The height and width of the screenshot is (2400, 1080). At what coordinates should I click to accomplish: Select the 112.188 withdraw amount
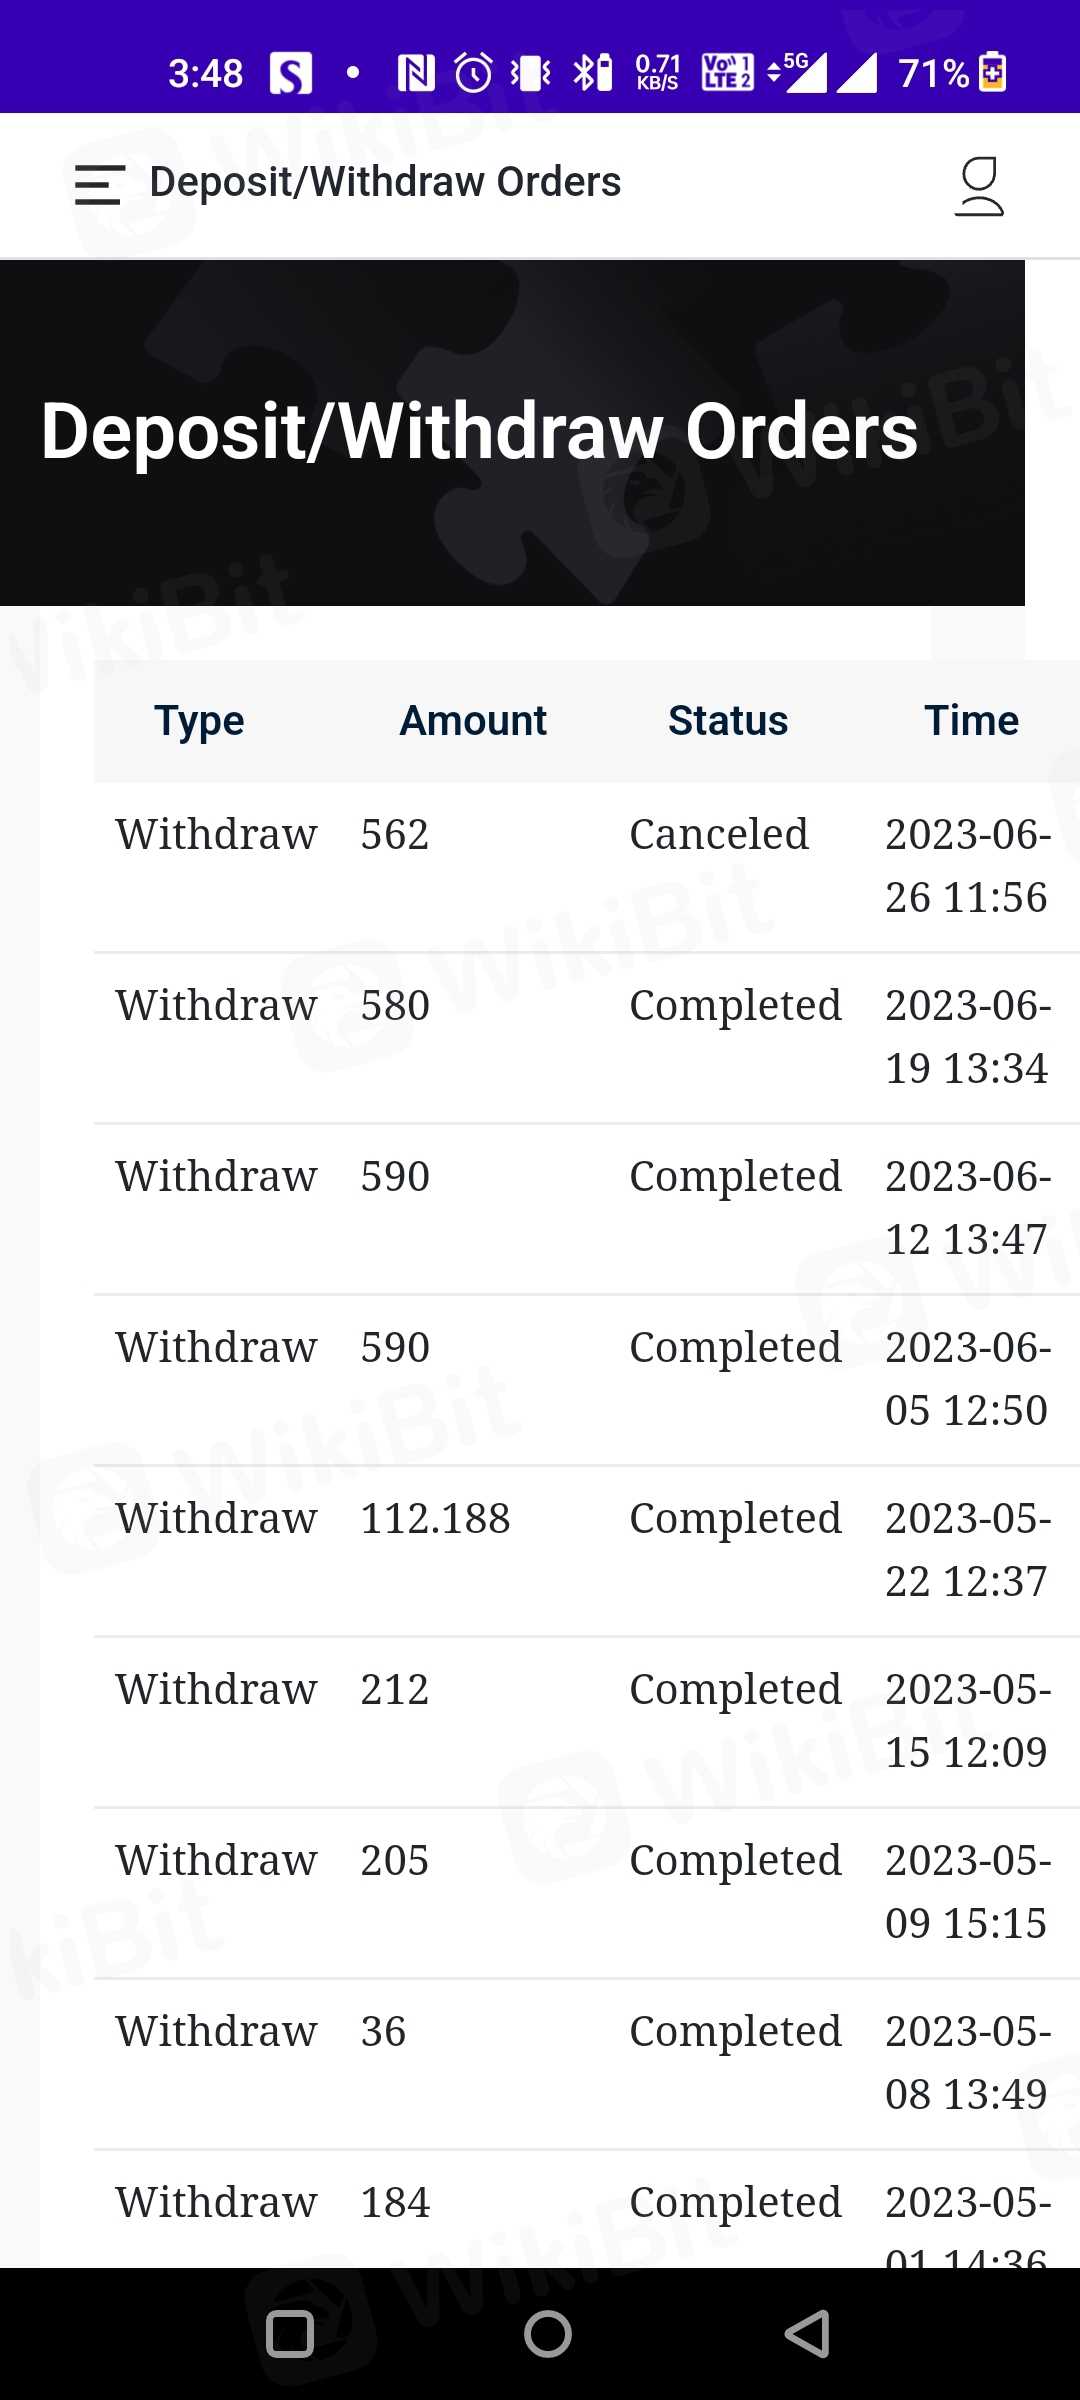click(435, 1519)
